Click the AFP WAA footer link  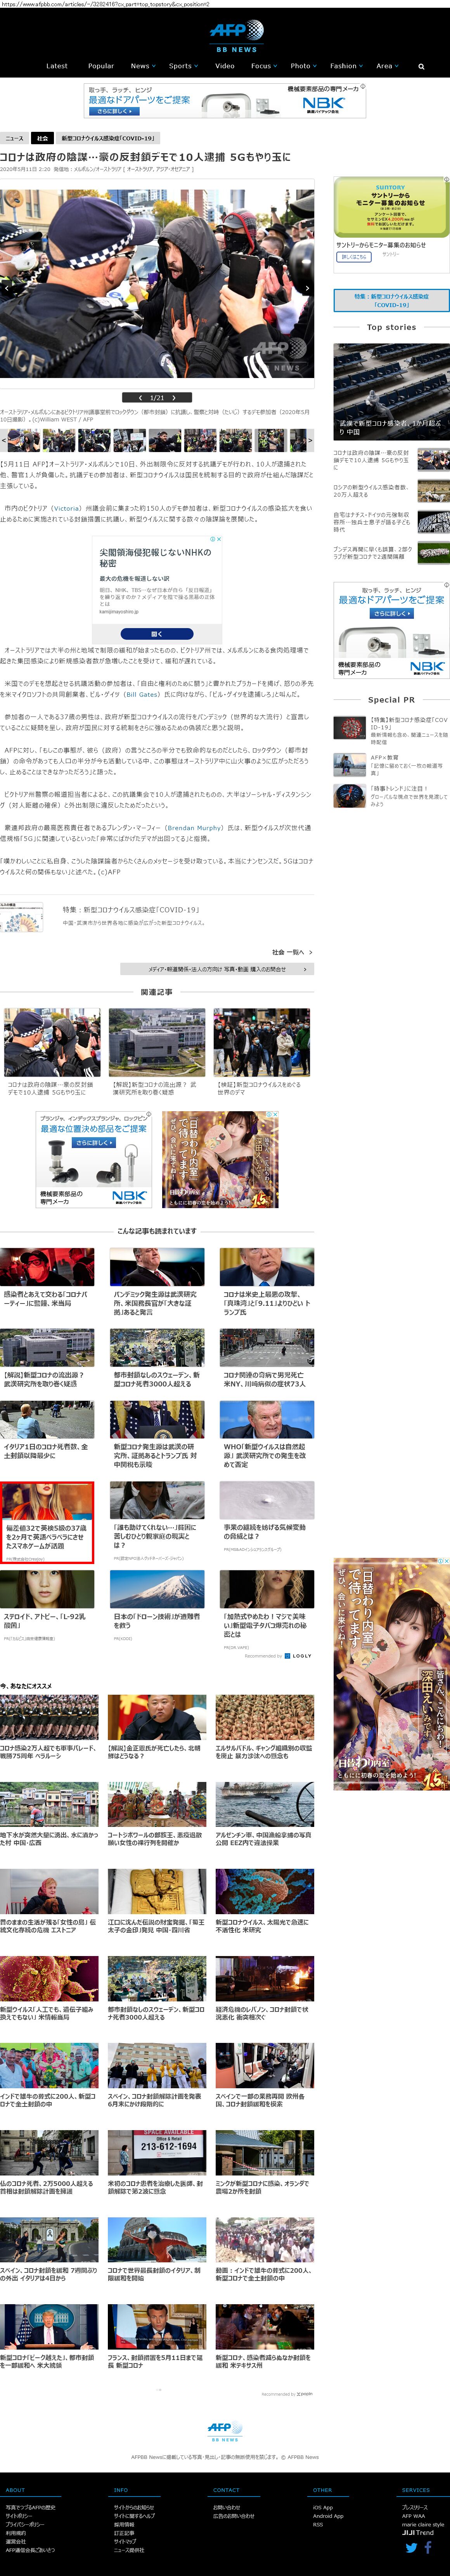pyautogui.click(x=413, y=2516)
